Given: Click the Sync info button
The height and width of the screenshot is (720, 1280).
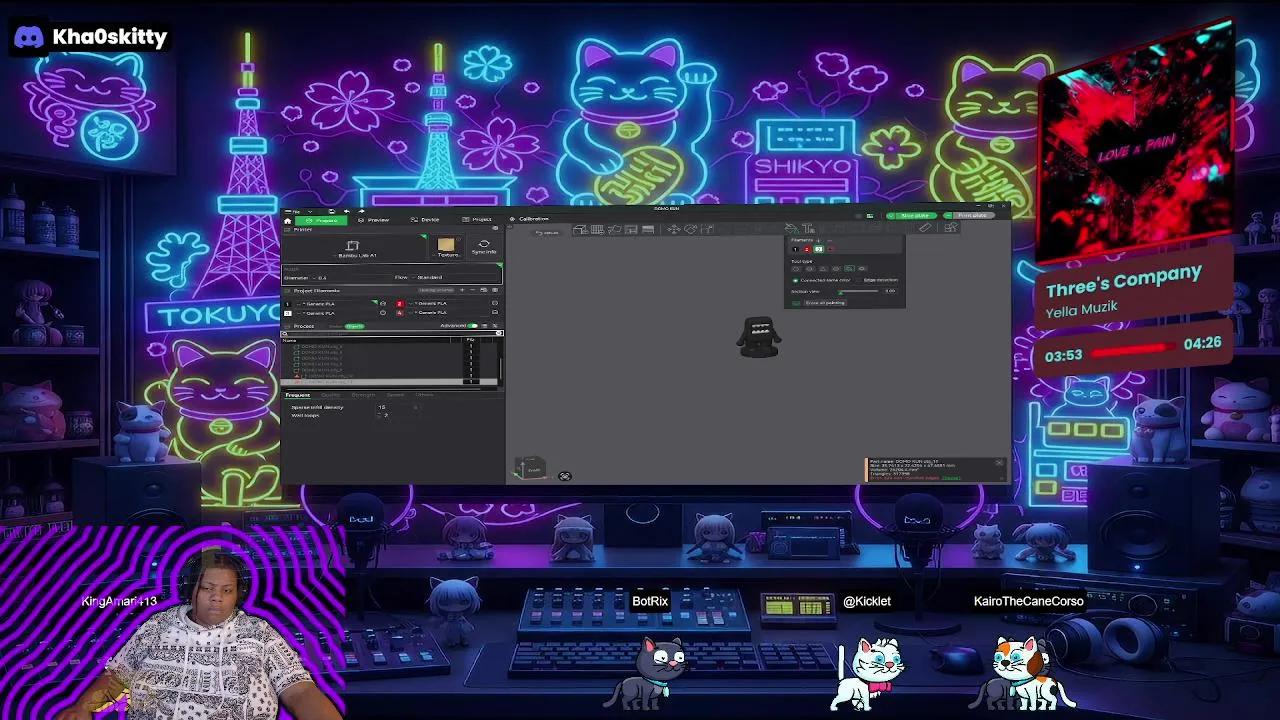Looking at the screenshot, I should click(484, 247).
